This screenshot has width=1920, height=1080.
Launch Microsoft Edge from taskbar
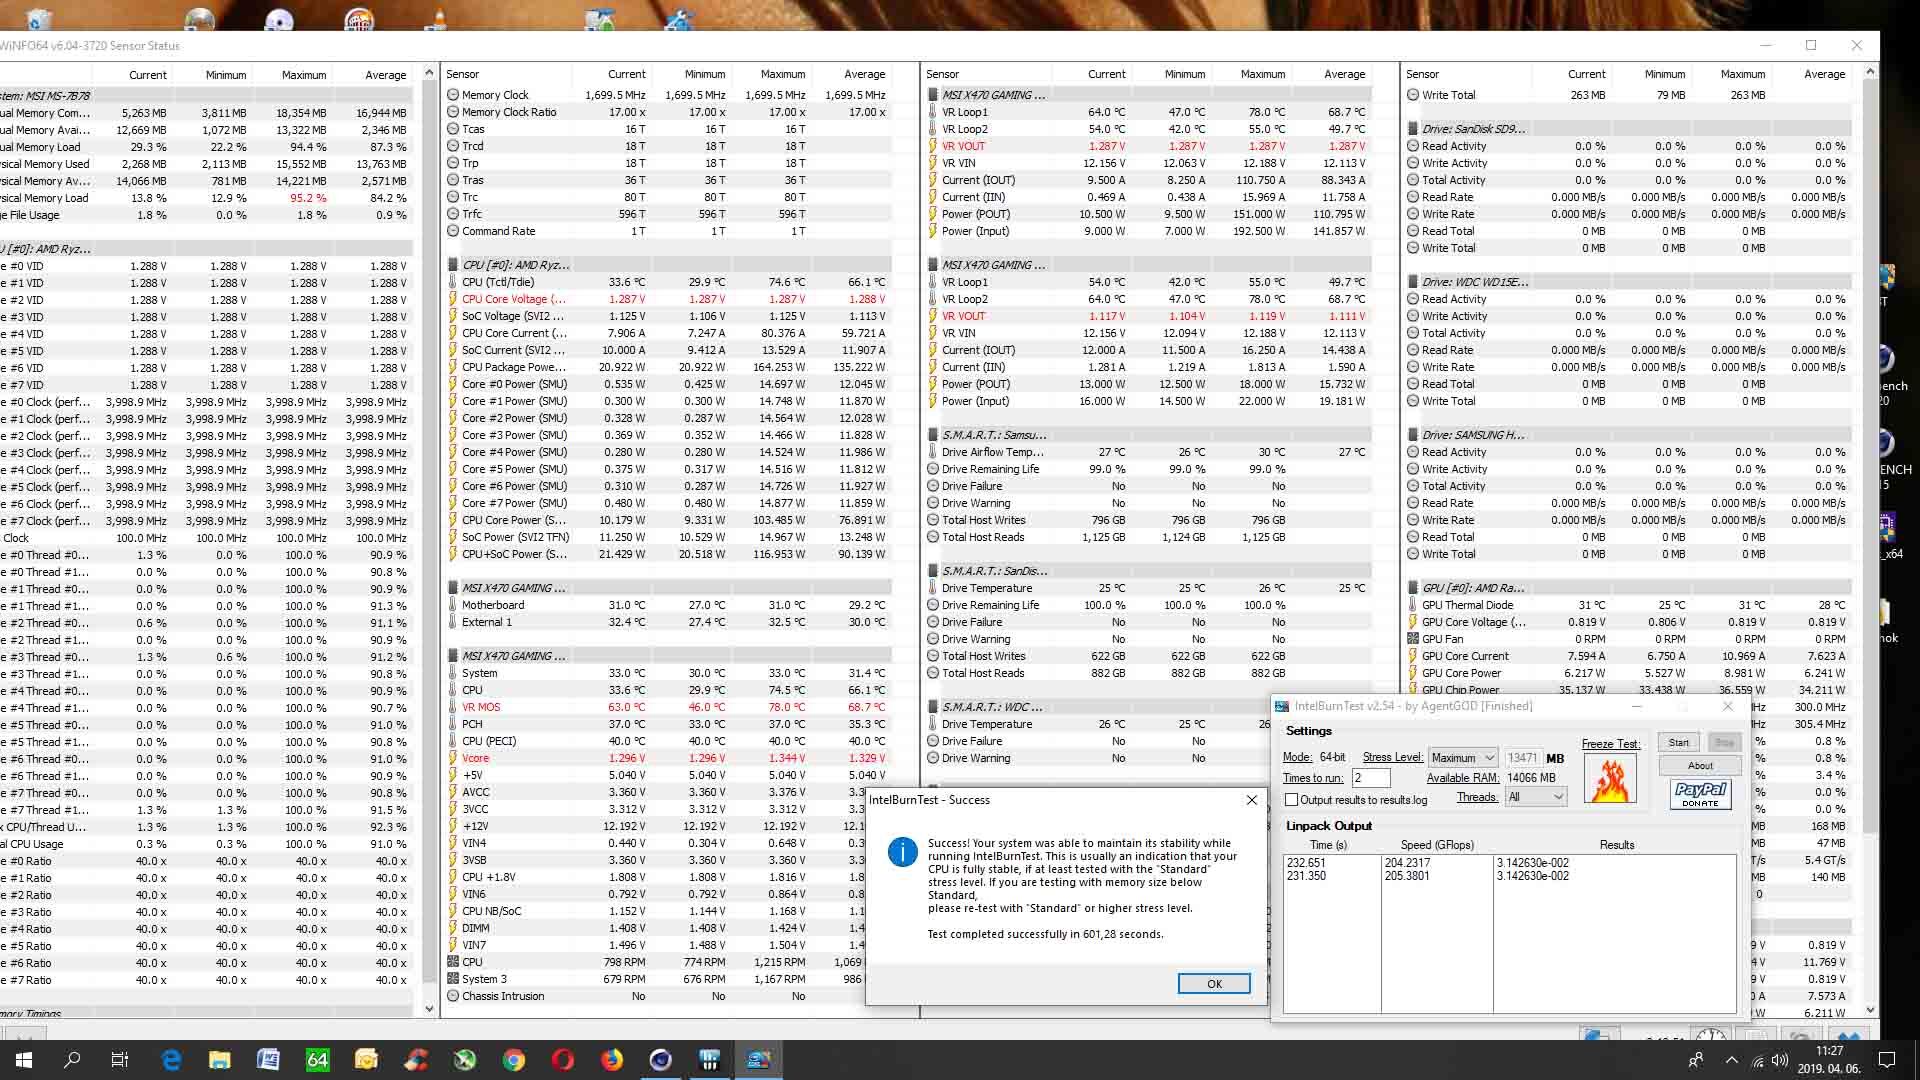click(x=171, y=1060)
